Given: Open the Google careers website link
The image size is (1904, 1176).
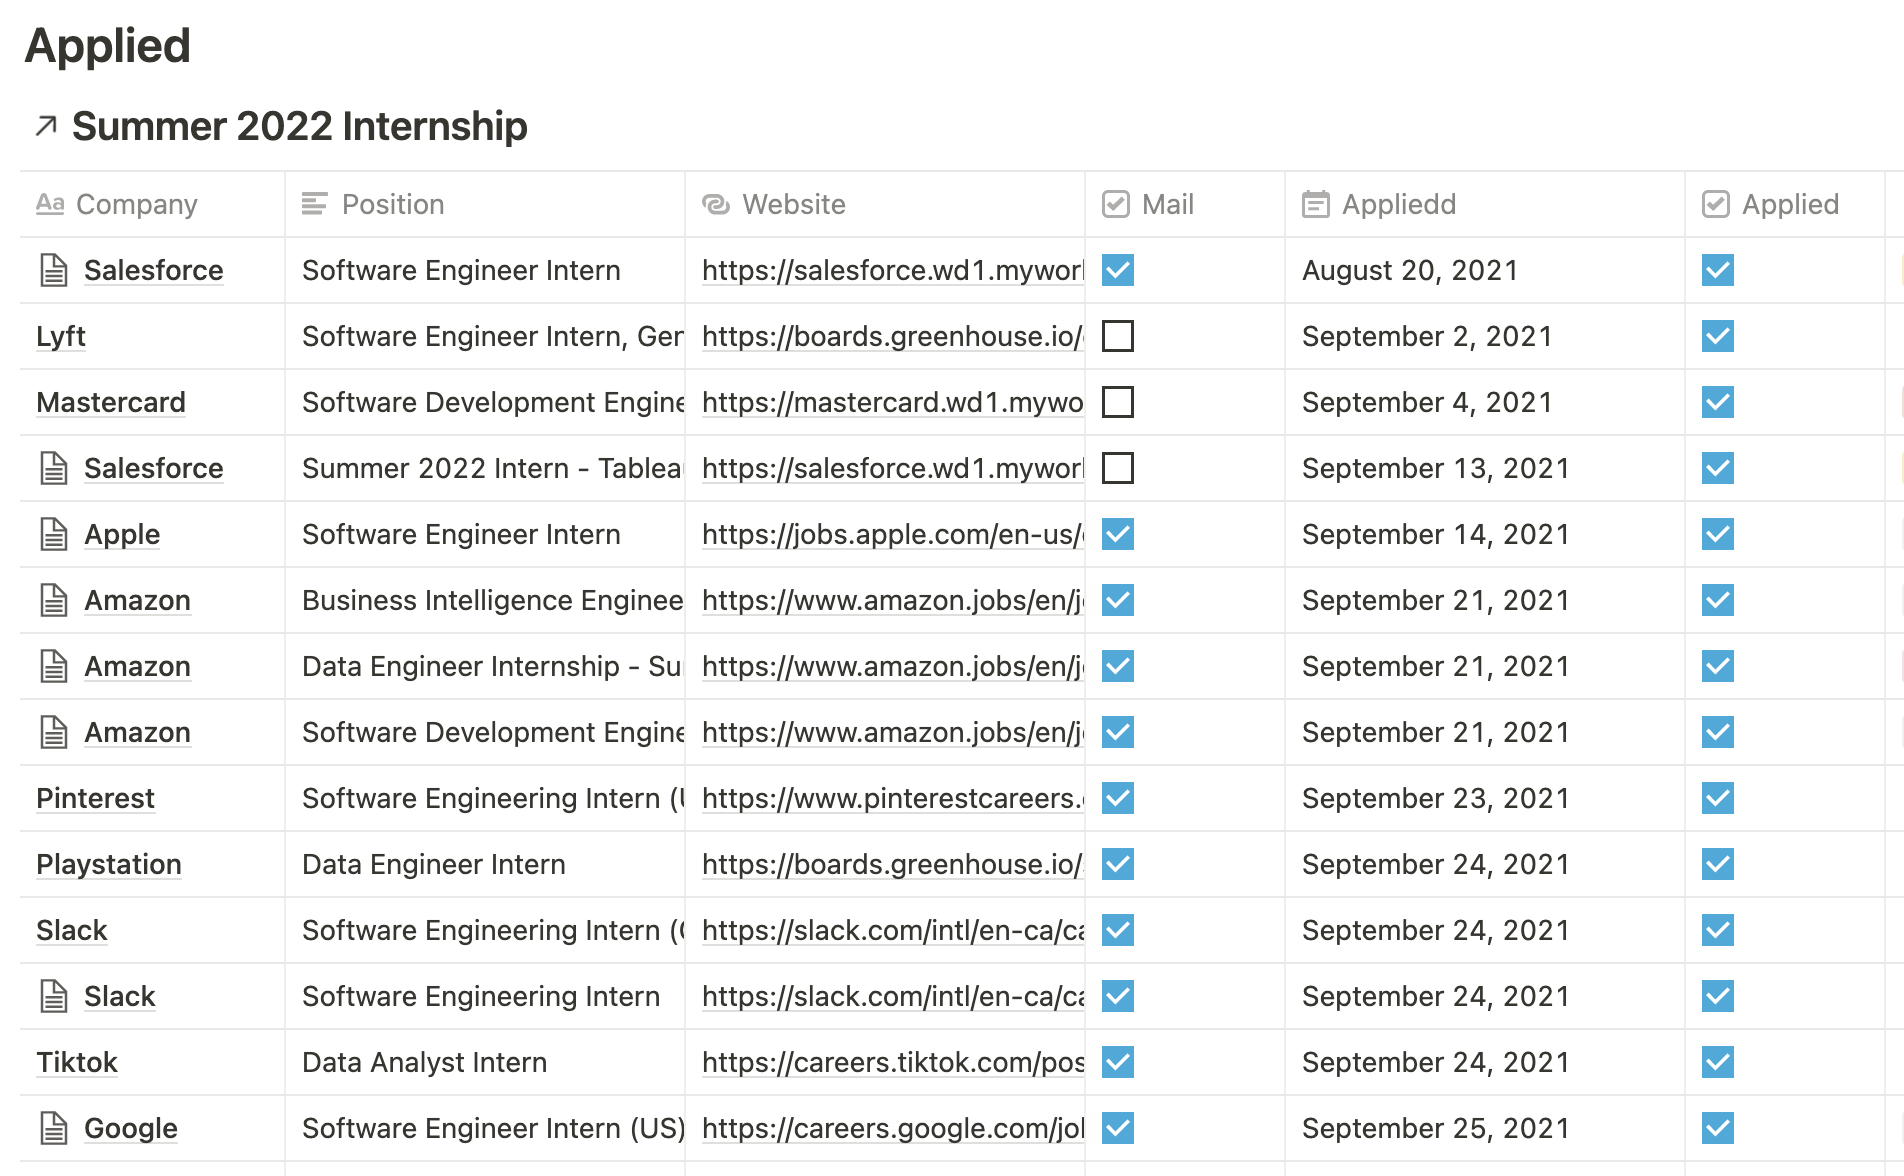Looking at the screenshot, I should (892, 1128).
